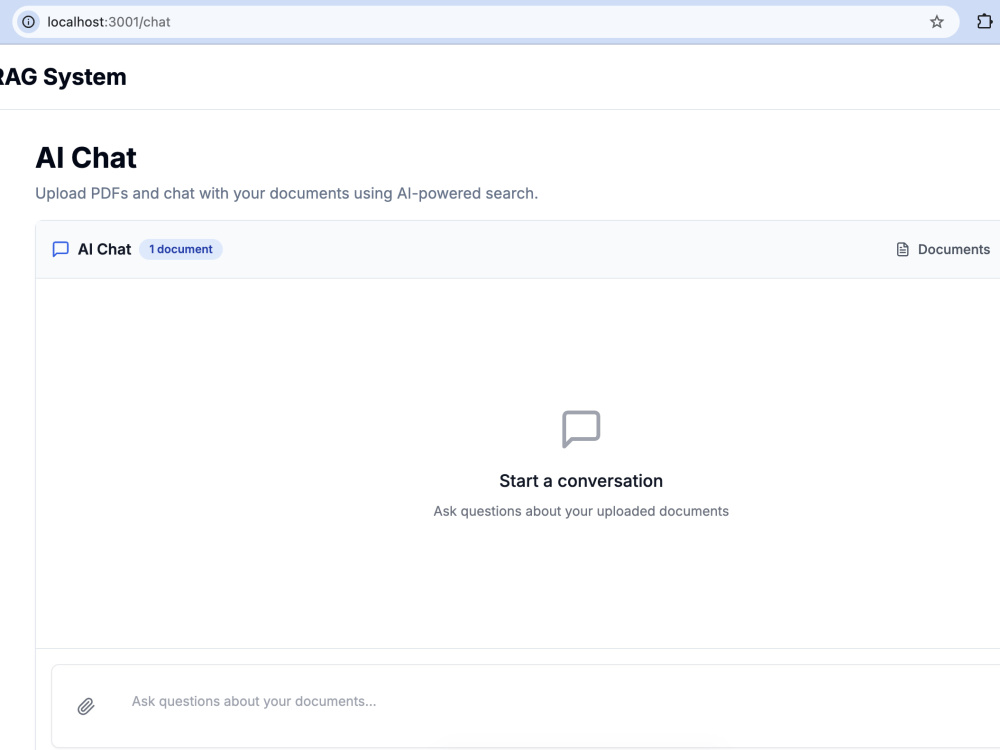Click the RAG System header title

coord(62,77)
